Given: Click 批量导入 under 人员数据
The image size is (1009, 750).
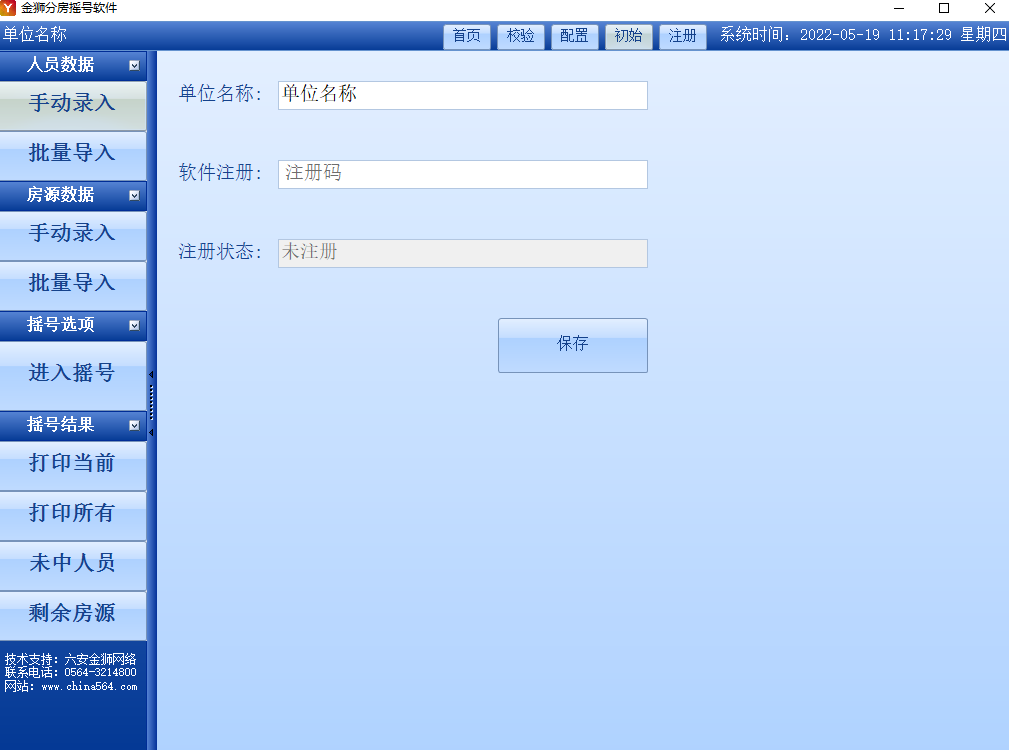Looking at the screenshot, I should click(73, 154).
